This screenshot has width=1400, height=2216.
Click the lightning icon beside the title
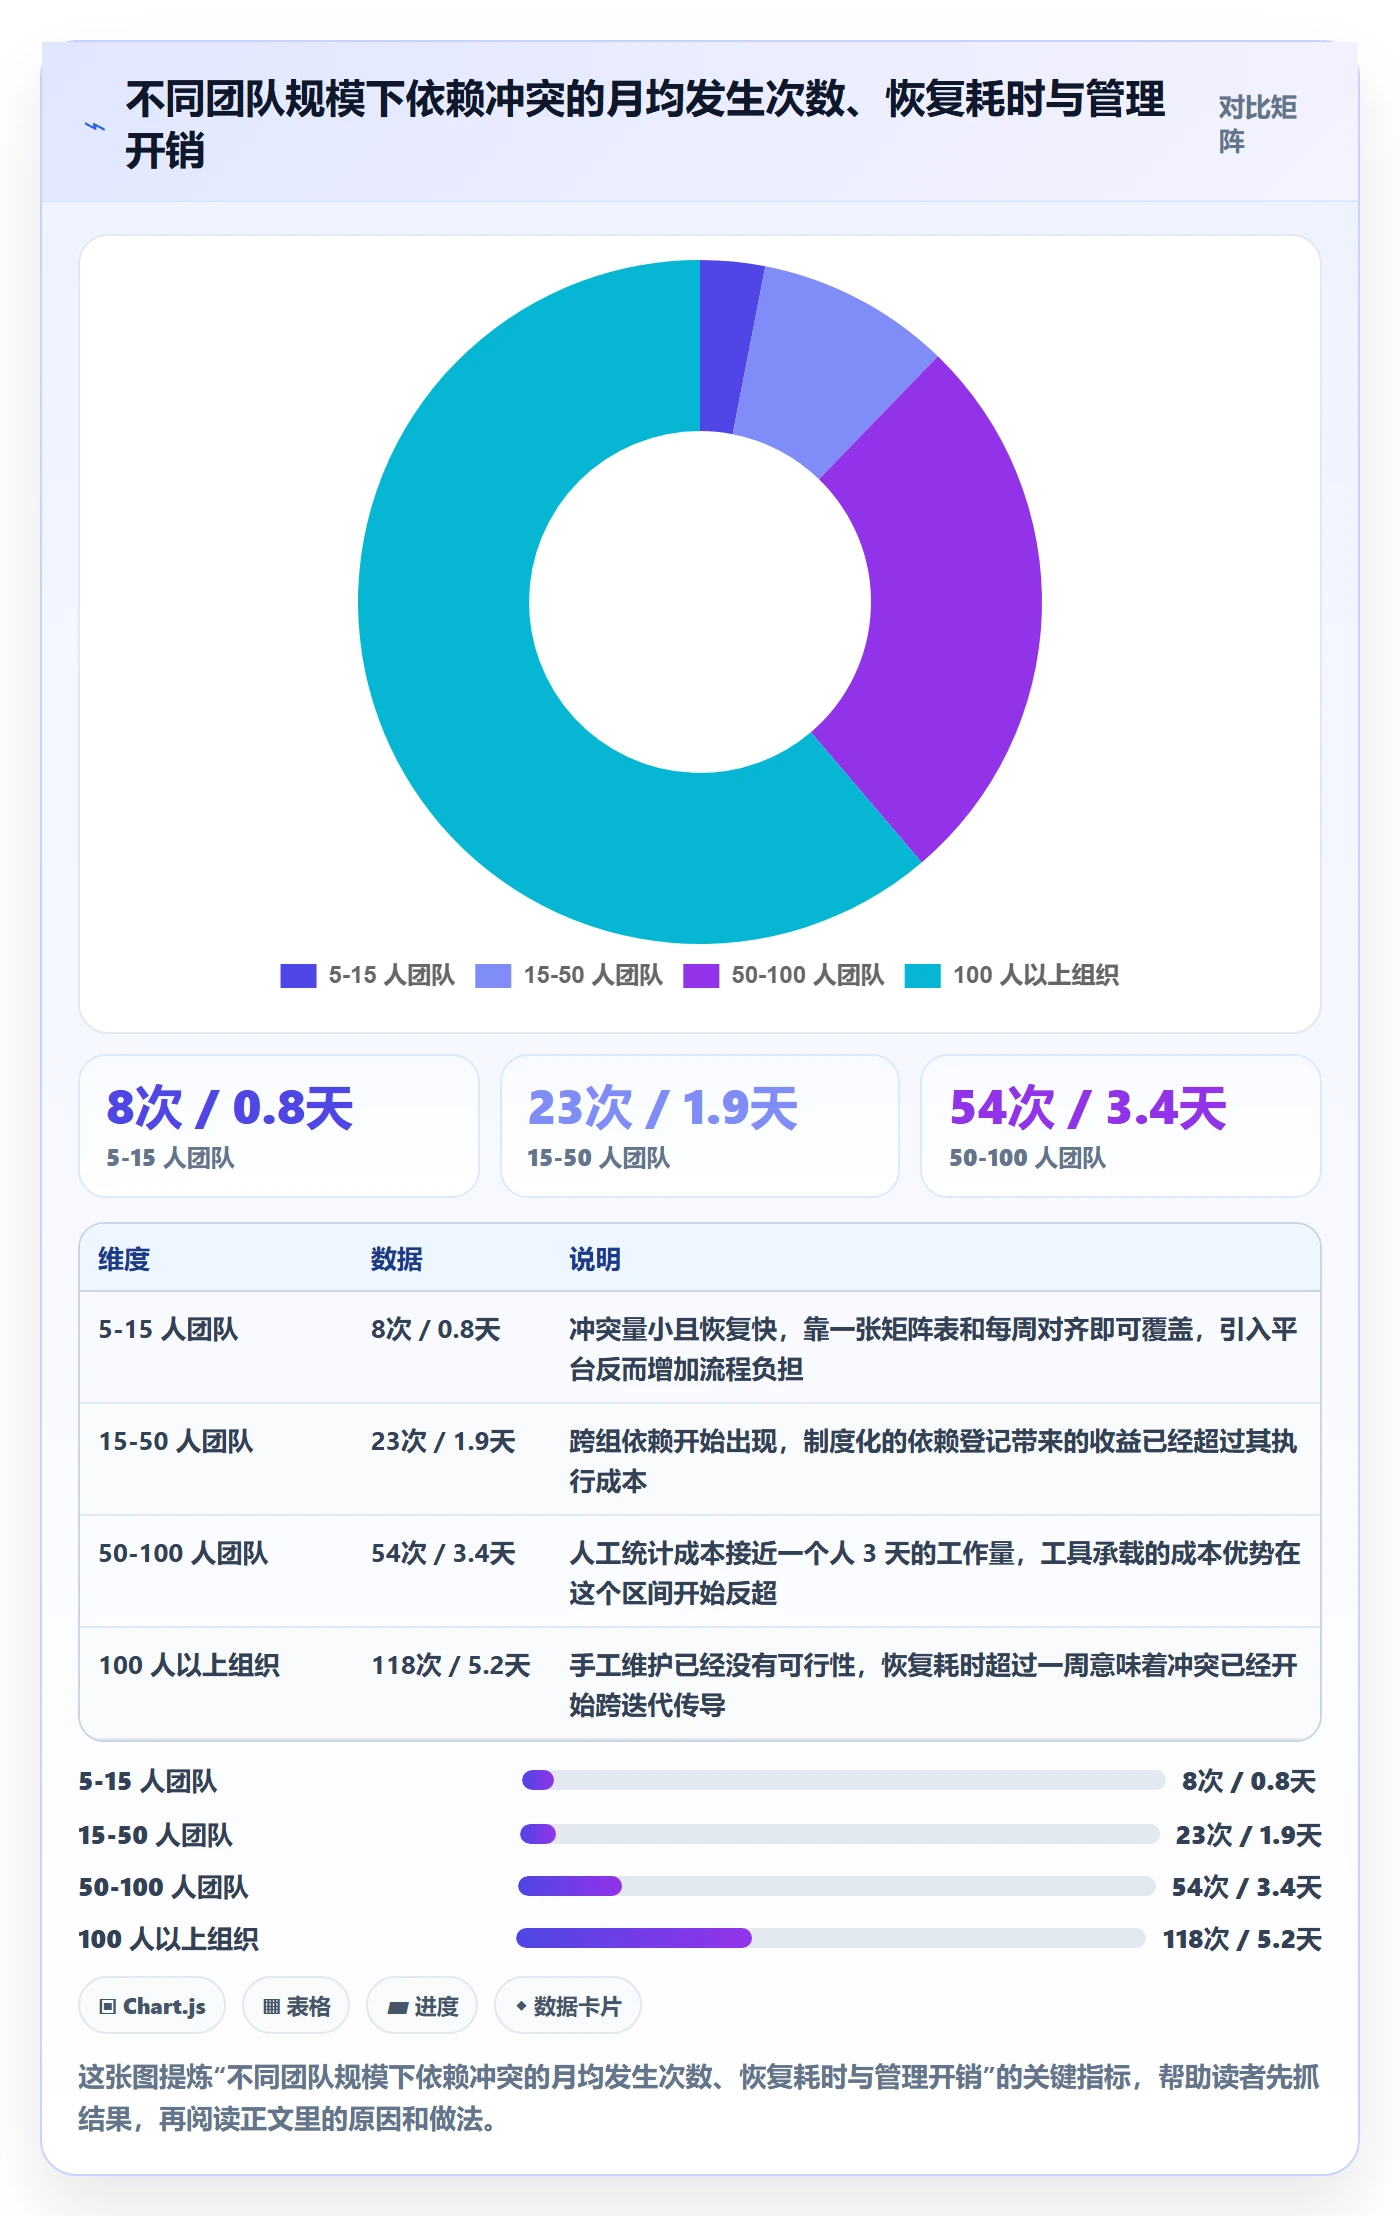(95, 126)
